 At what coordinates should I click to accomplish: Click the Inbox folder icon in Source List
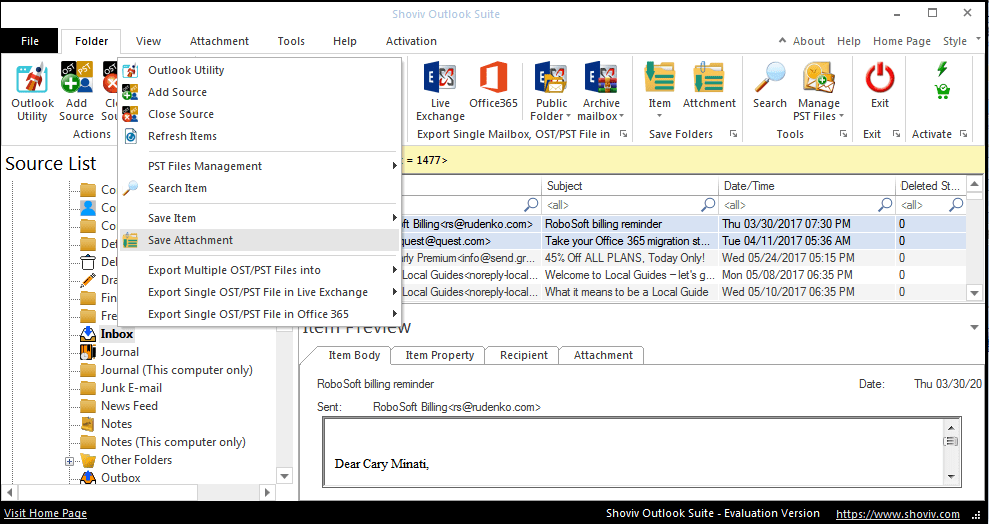(88, 334)
